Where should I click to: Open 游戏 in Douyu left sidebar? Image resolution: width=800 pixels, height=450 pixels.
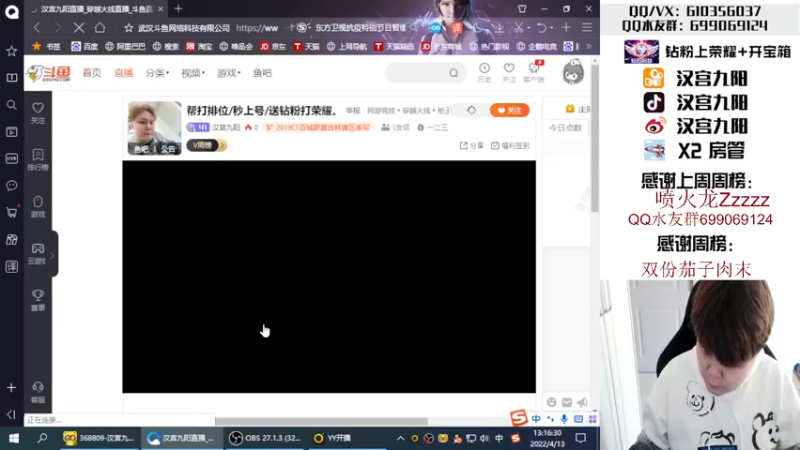click(x=38, y=207)
